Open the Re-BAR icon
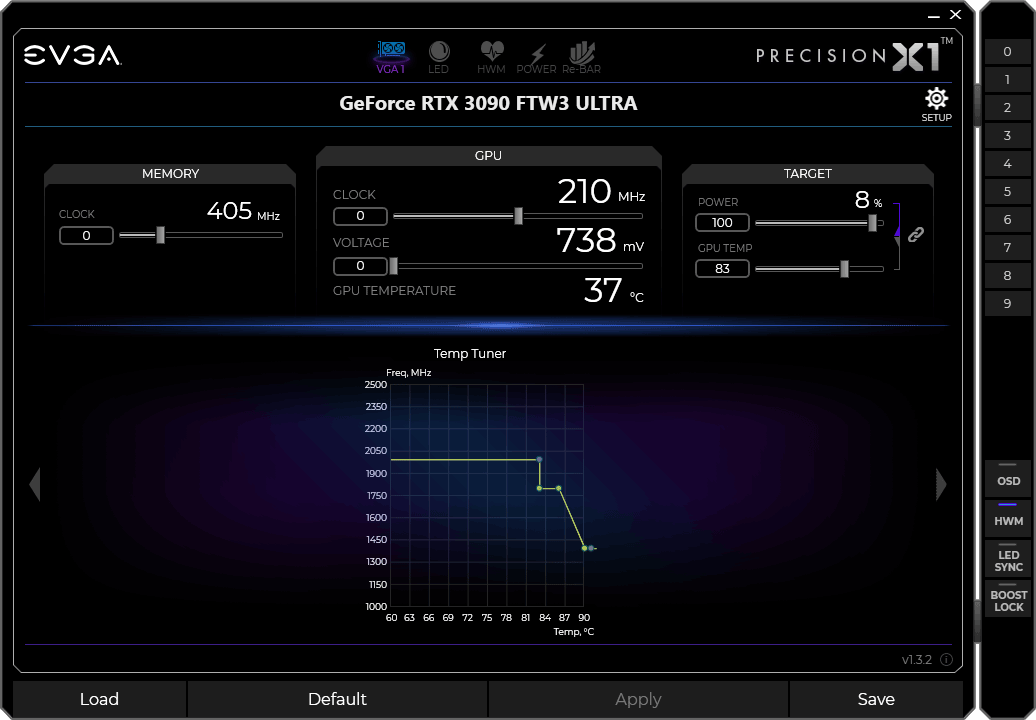The width and height of the screenshot is (1036, 720). click(581, 56)
